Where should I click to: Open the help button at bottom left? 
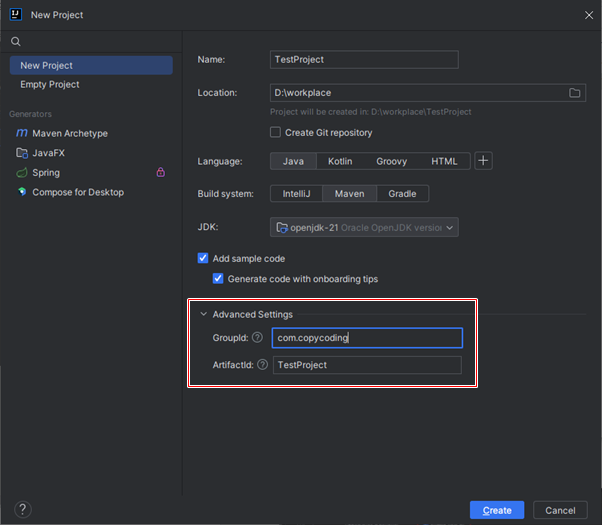tap(23, 510)
